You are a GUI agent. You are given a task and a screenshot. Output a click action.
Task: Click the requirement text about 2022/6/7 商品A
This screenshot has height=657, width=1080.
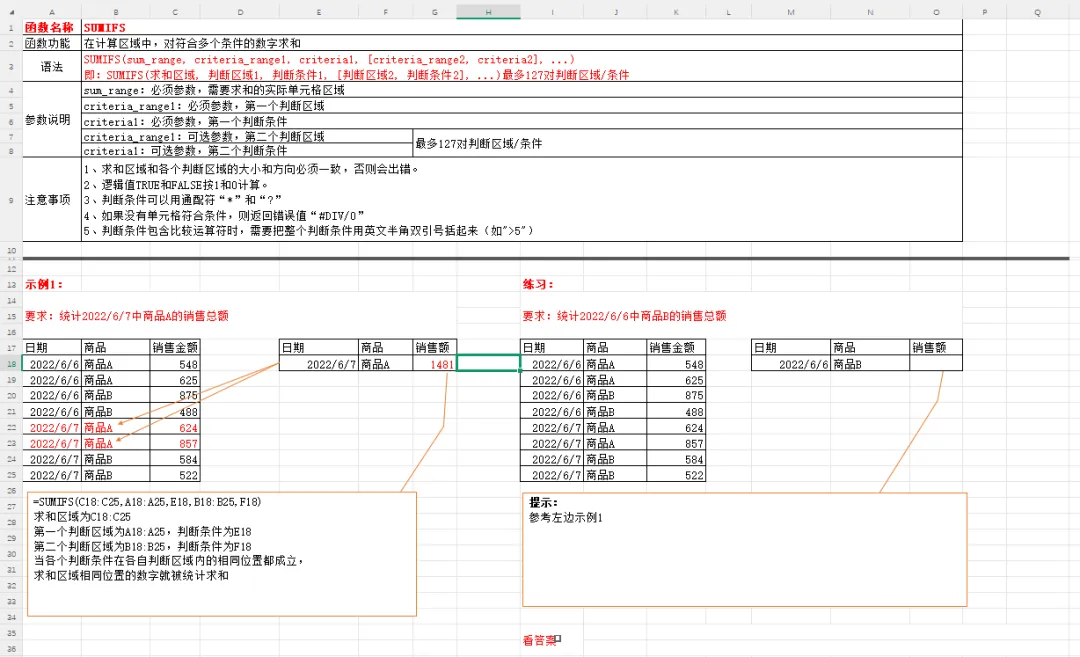click(127, 315)
